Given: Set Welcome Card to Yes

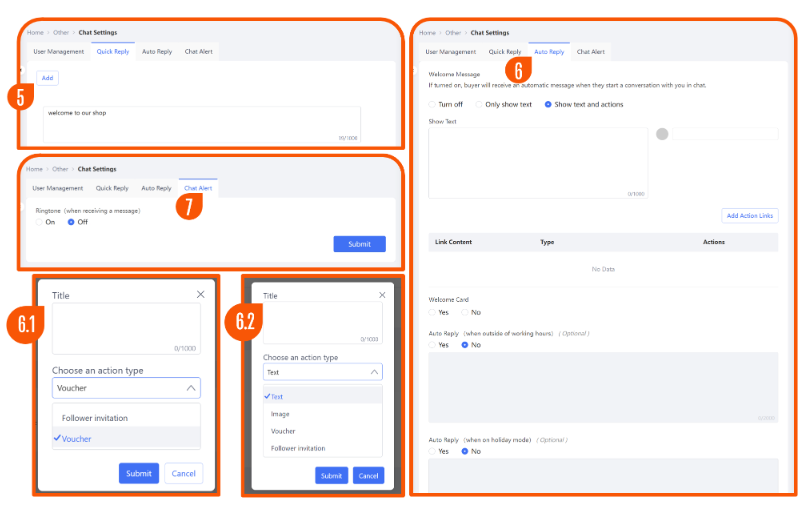Looking at the screenshot, I should click(x=432, y=312).
